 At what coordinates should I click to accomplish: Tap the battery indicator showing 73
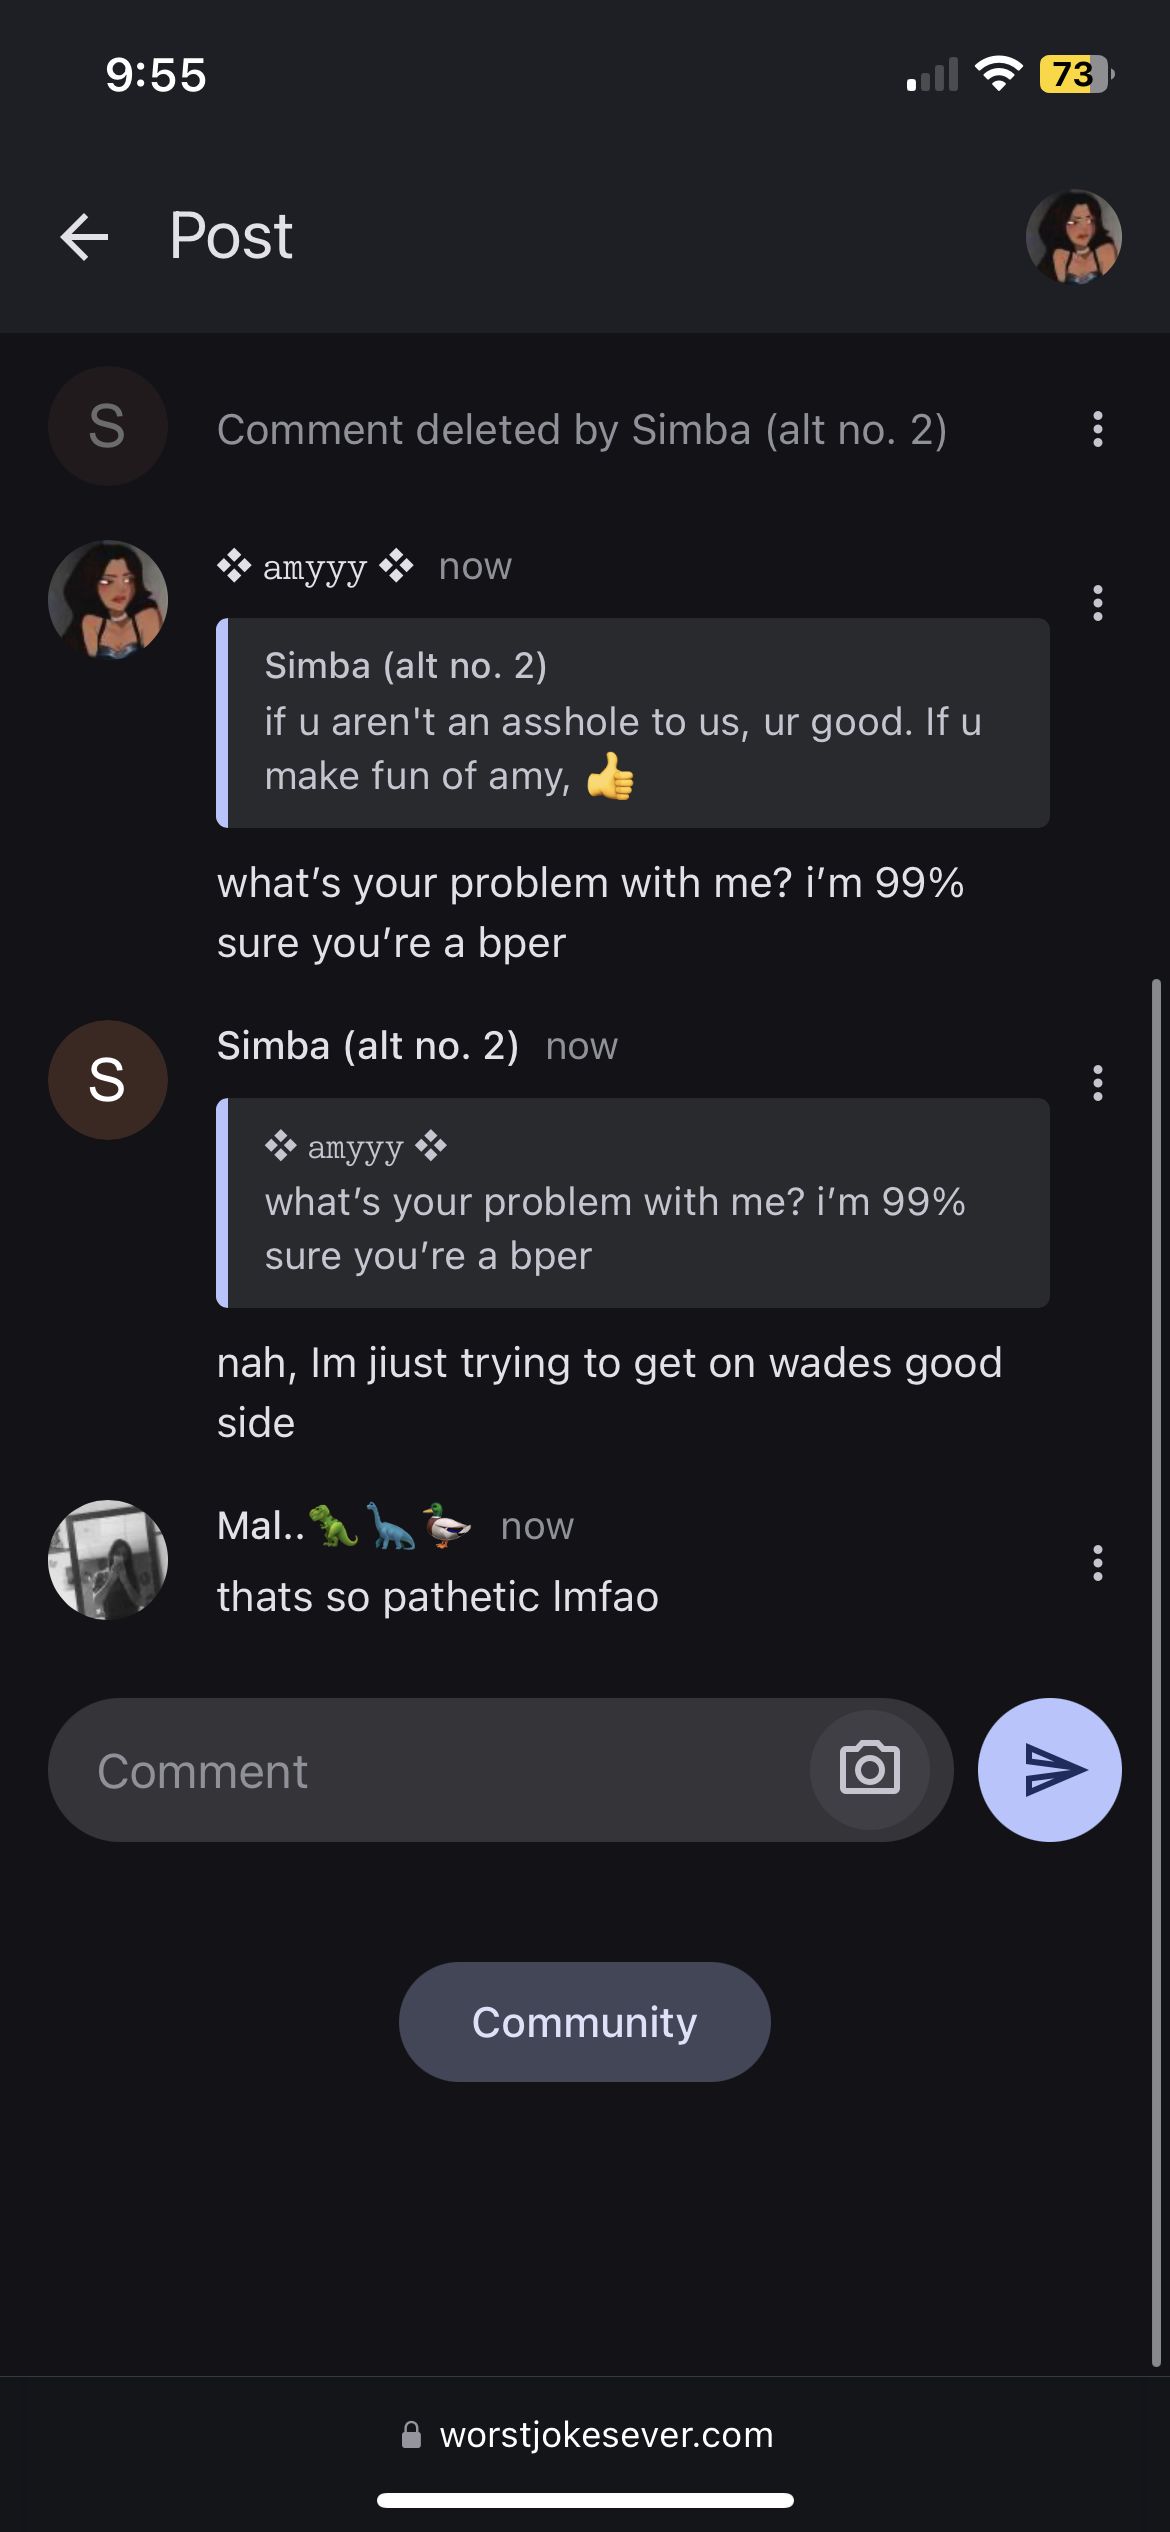pos(1076,74)
